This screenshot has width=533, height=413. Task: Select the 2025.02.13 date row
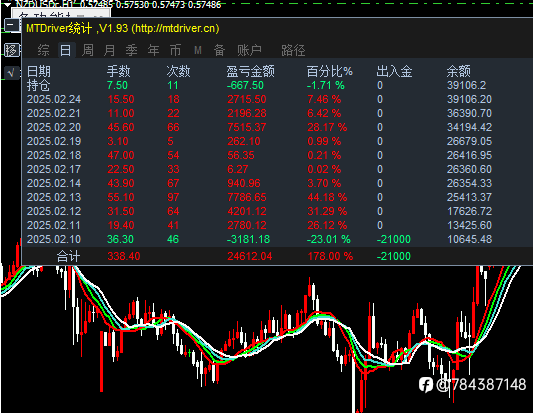54,197
